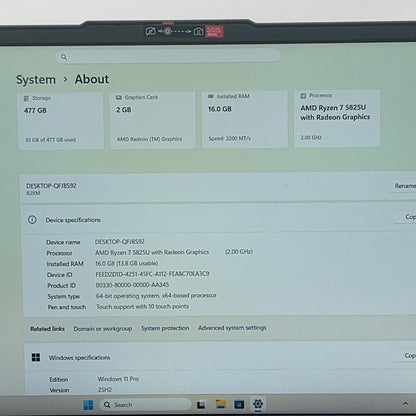Image resolution: width=416 pixels, height=416 pixels.
Task: Click the Windows Start button
Action: tap(88, 405)
